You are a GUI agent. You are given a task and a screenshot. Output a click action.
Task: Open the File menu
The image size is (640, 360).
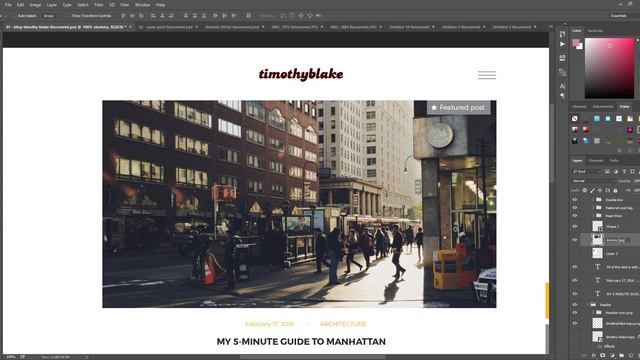point(8,5)
